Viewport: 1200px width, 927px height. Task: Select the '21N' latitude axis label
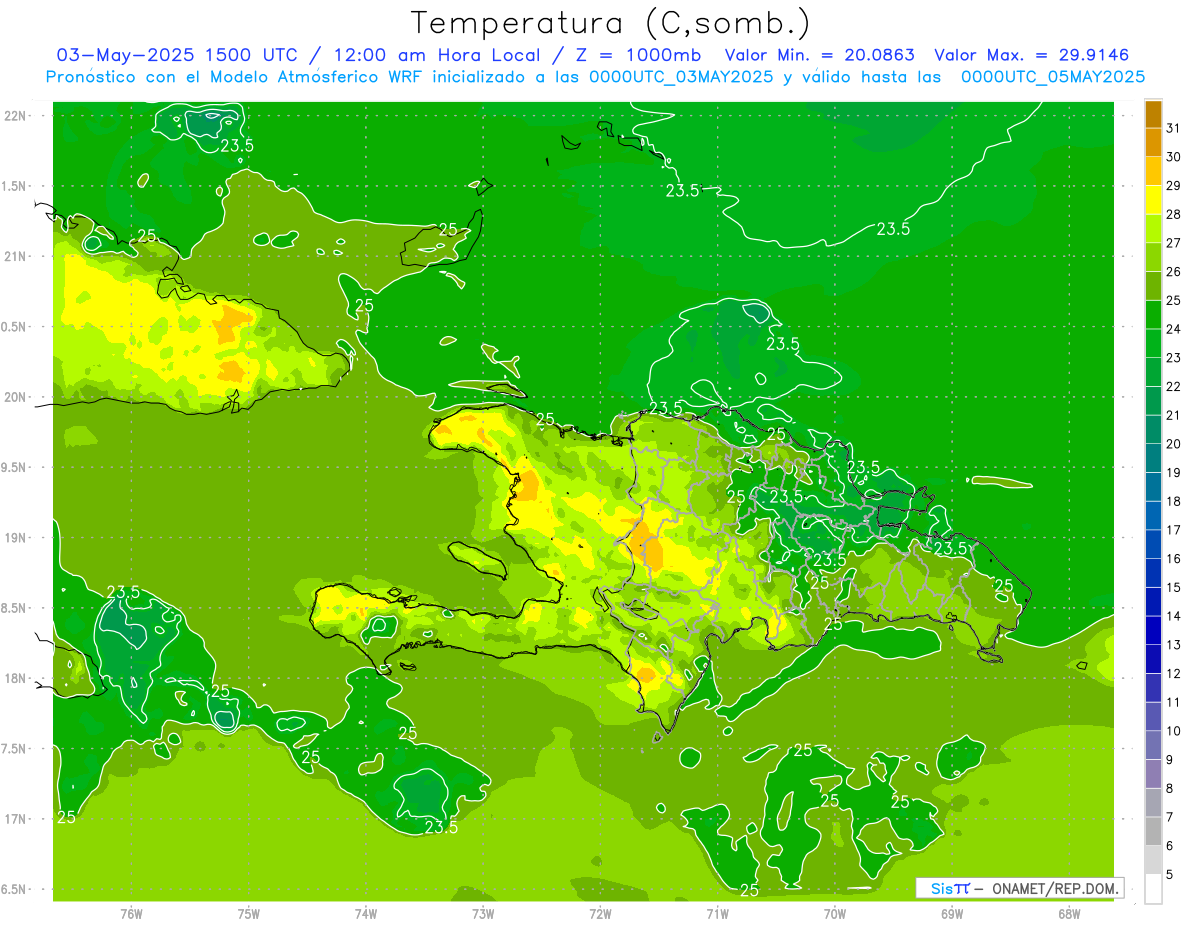(x=16, y=256)
